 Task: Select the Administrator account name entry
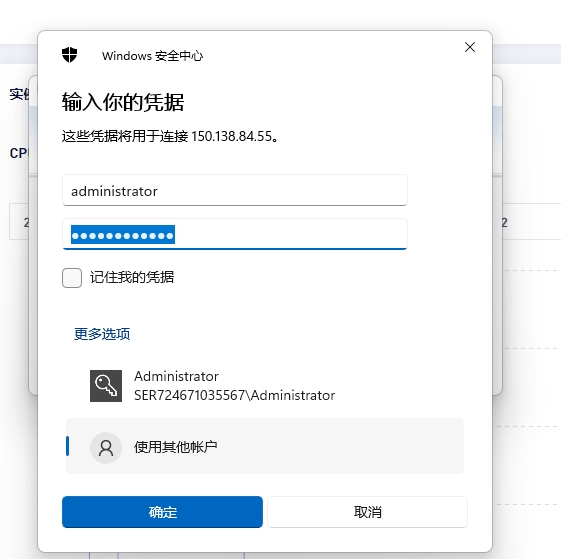coord(176,376)
